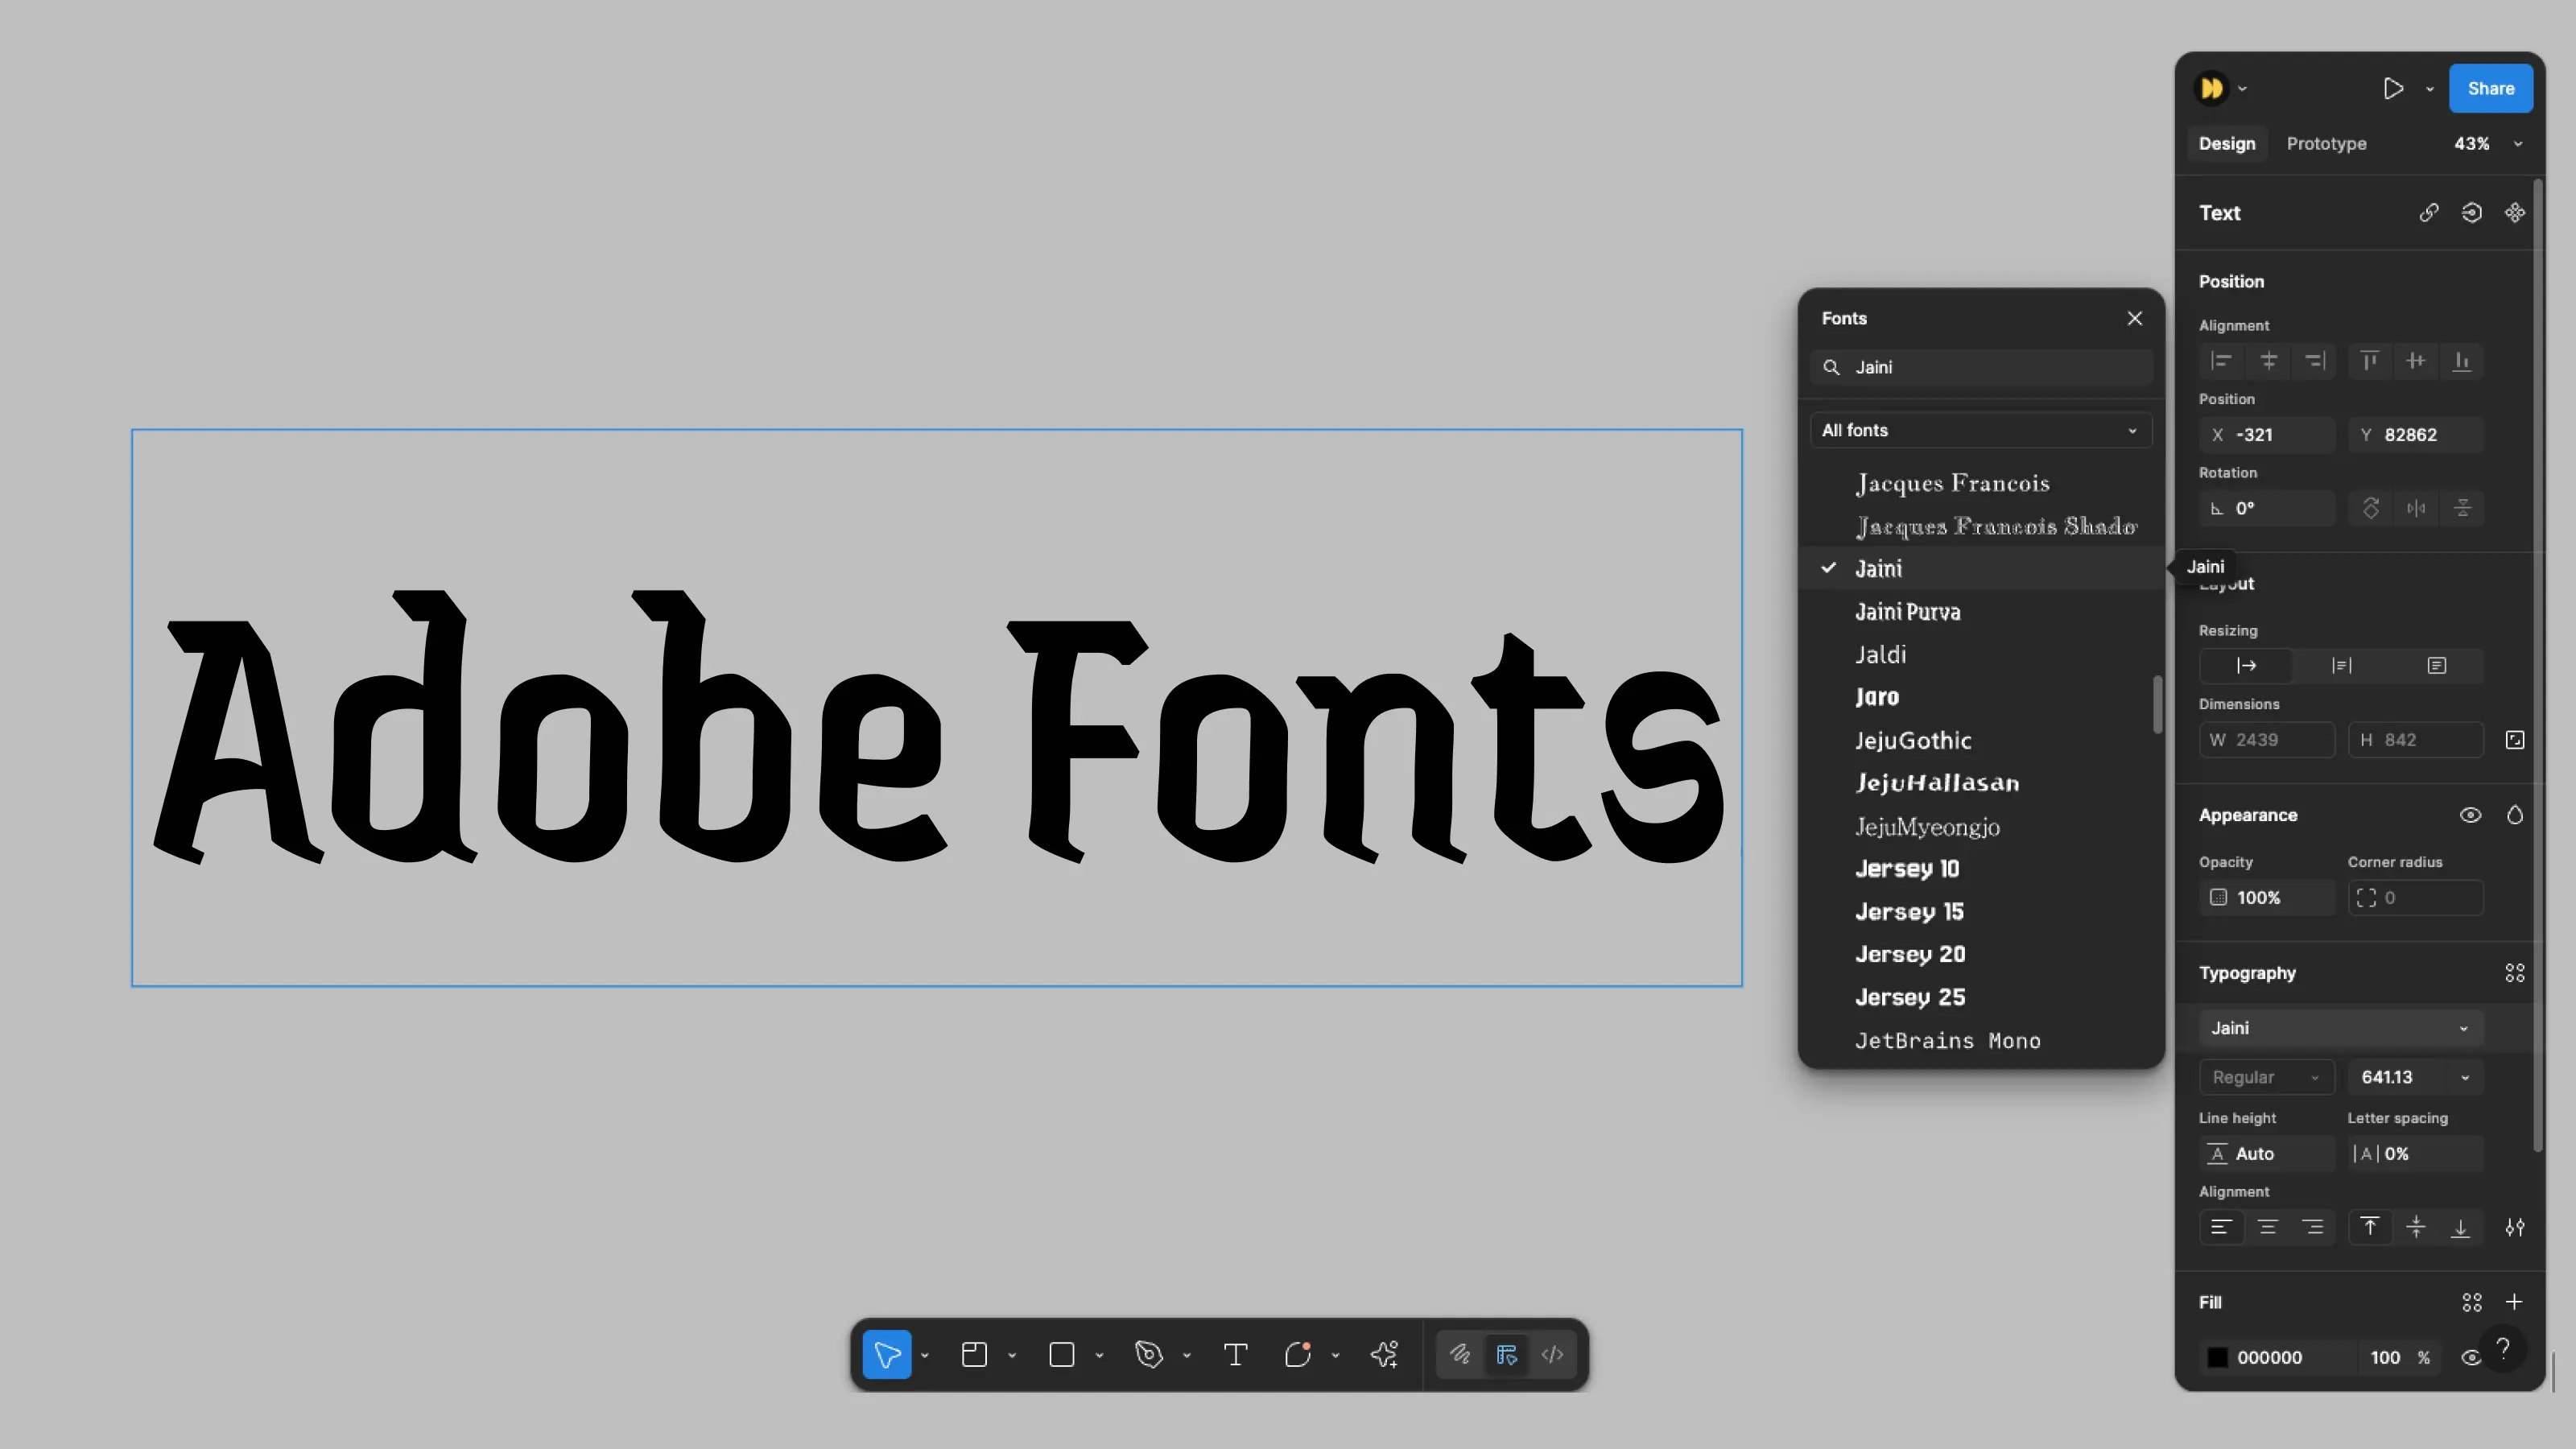Choose Jaini Purva font
2576x1449 pixels.
(x=1980, y=612)
